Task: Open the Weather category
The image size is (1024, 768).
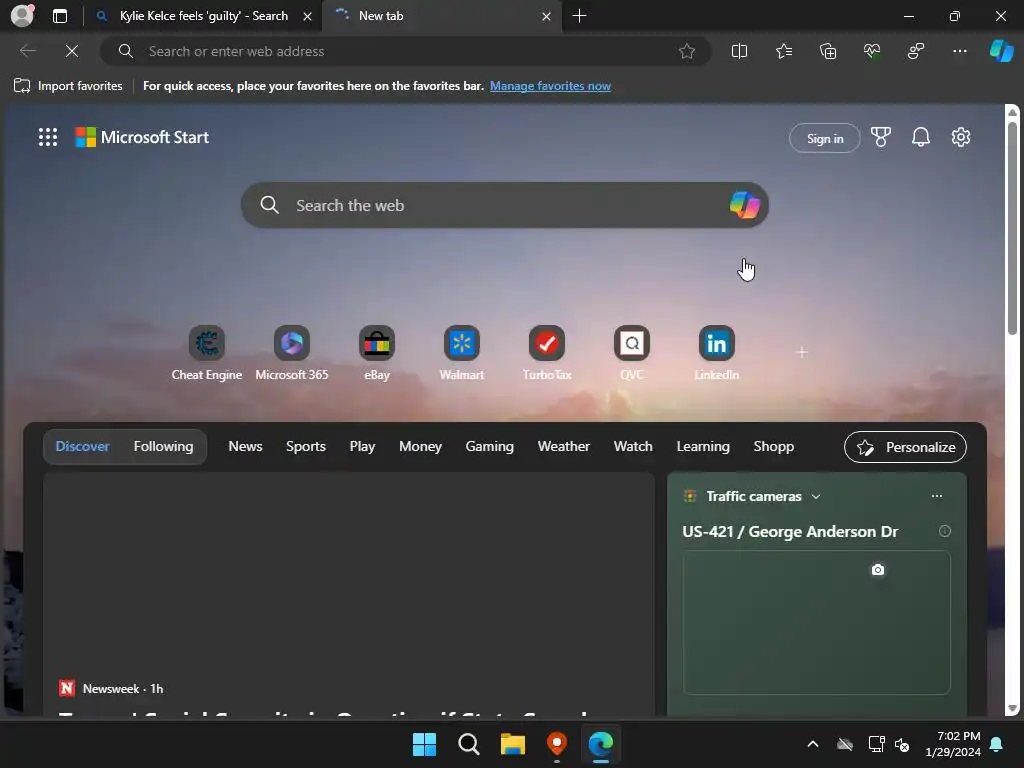Action: point(564,447)
